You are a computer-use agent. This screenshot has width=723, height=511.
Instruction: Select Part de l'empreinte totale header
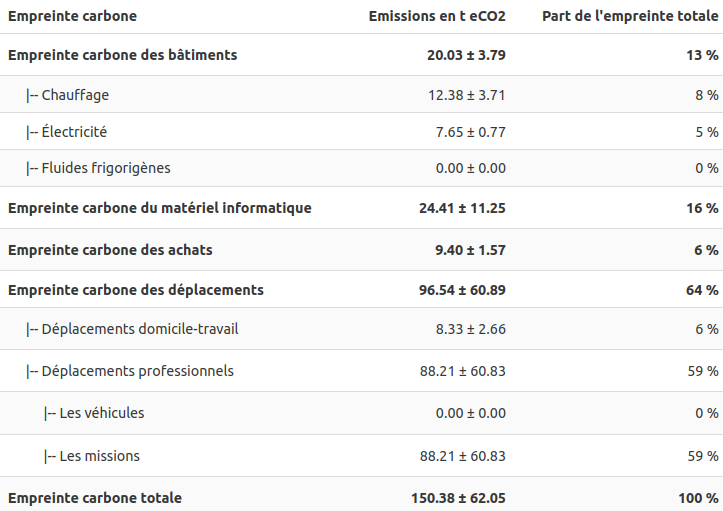pyautogui.click(x=630, y=16)
